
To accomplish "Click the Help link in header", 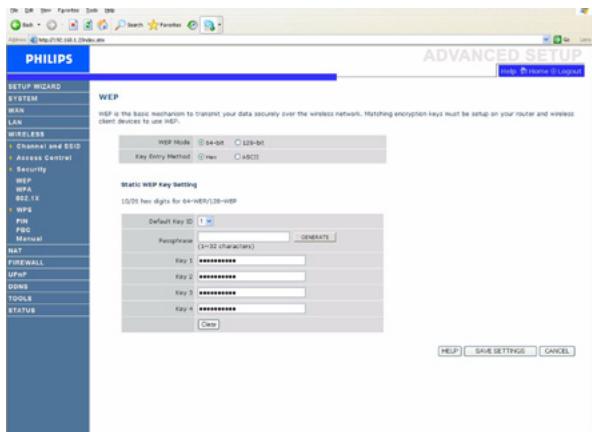I will (x=509, y=71).
